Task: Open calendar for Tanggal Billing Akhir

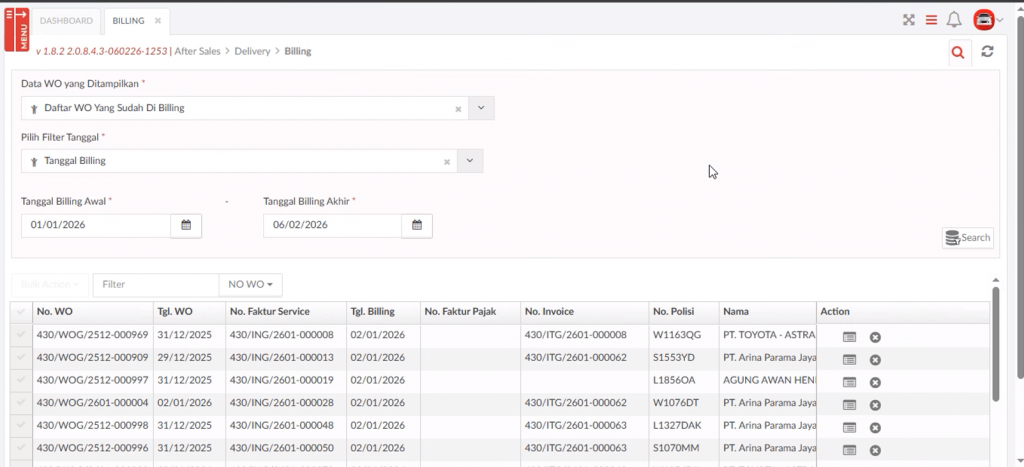Action: [417, 225]
